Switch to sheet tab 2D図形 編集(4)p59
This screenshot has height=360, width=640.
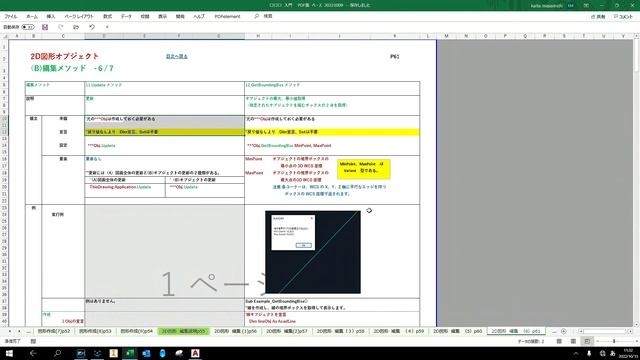[x=398, y=331]
